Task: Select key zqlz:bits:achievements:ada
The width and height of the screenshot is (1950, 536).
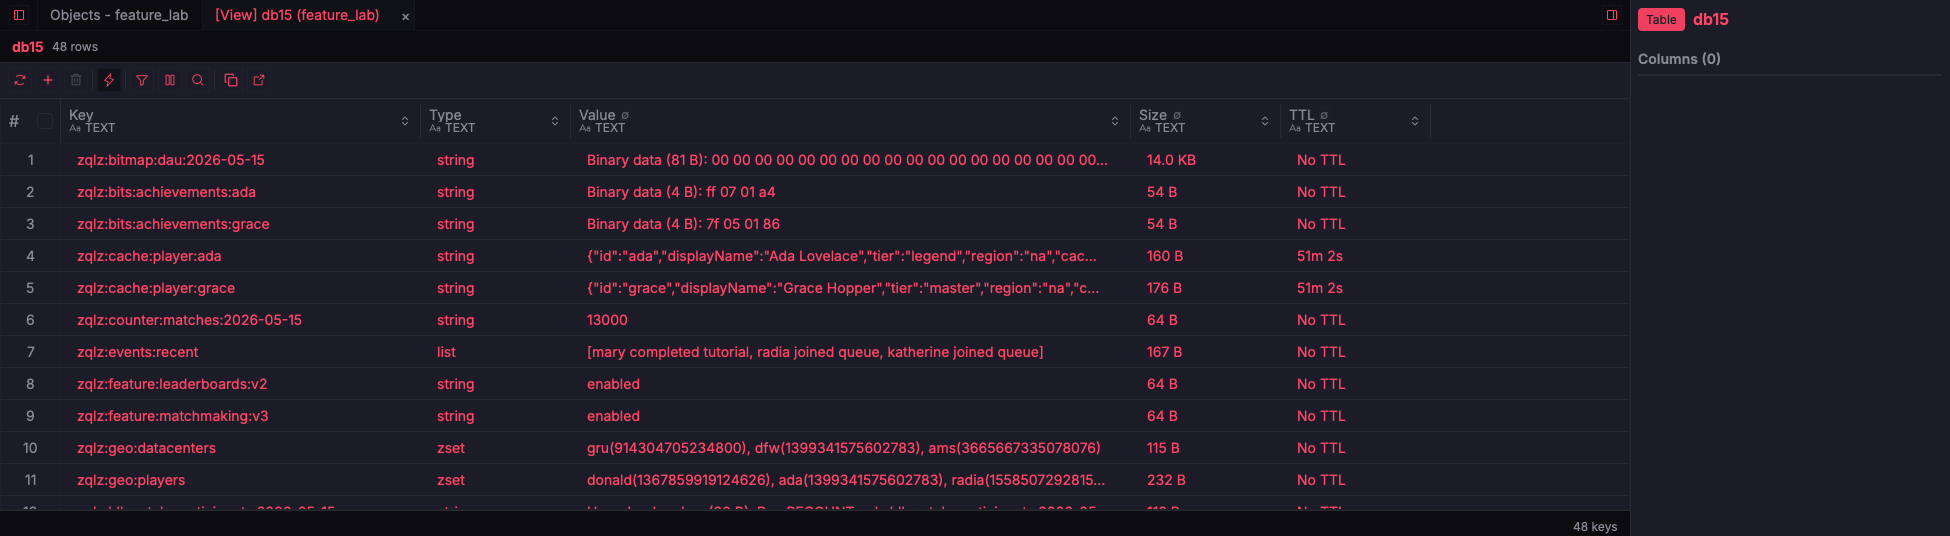Action: click(166, 192)
